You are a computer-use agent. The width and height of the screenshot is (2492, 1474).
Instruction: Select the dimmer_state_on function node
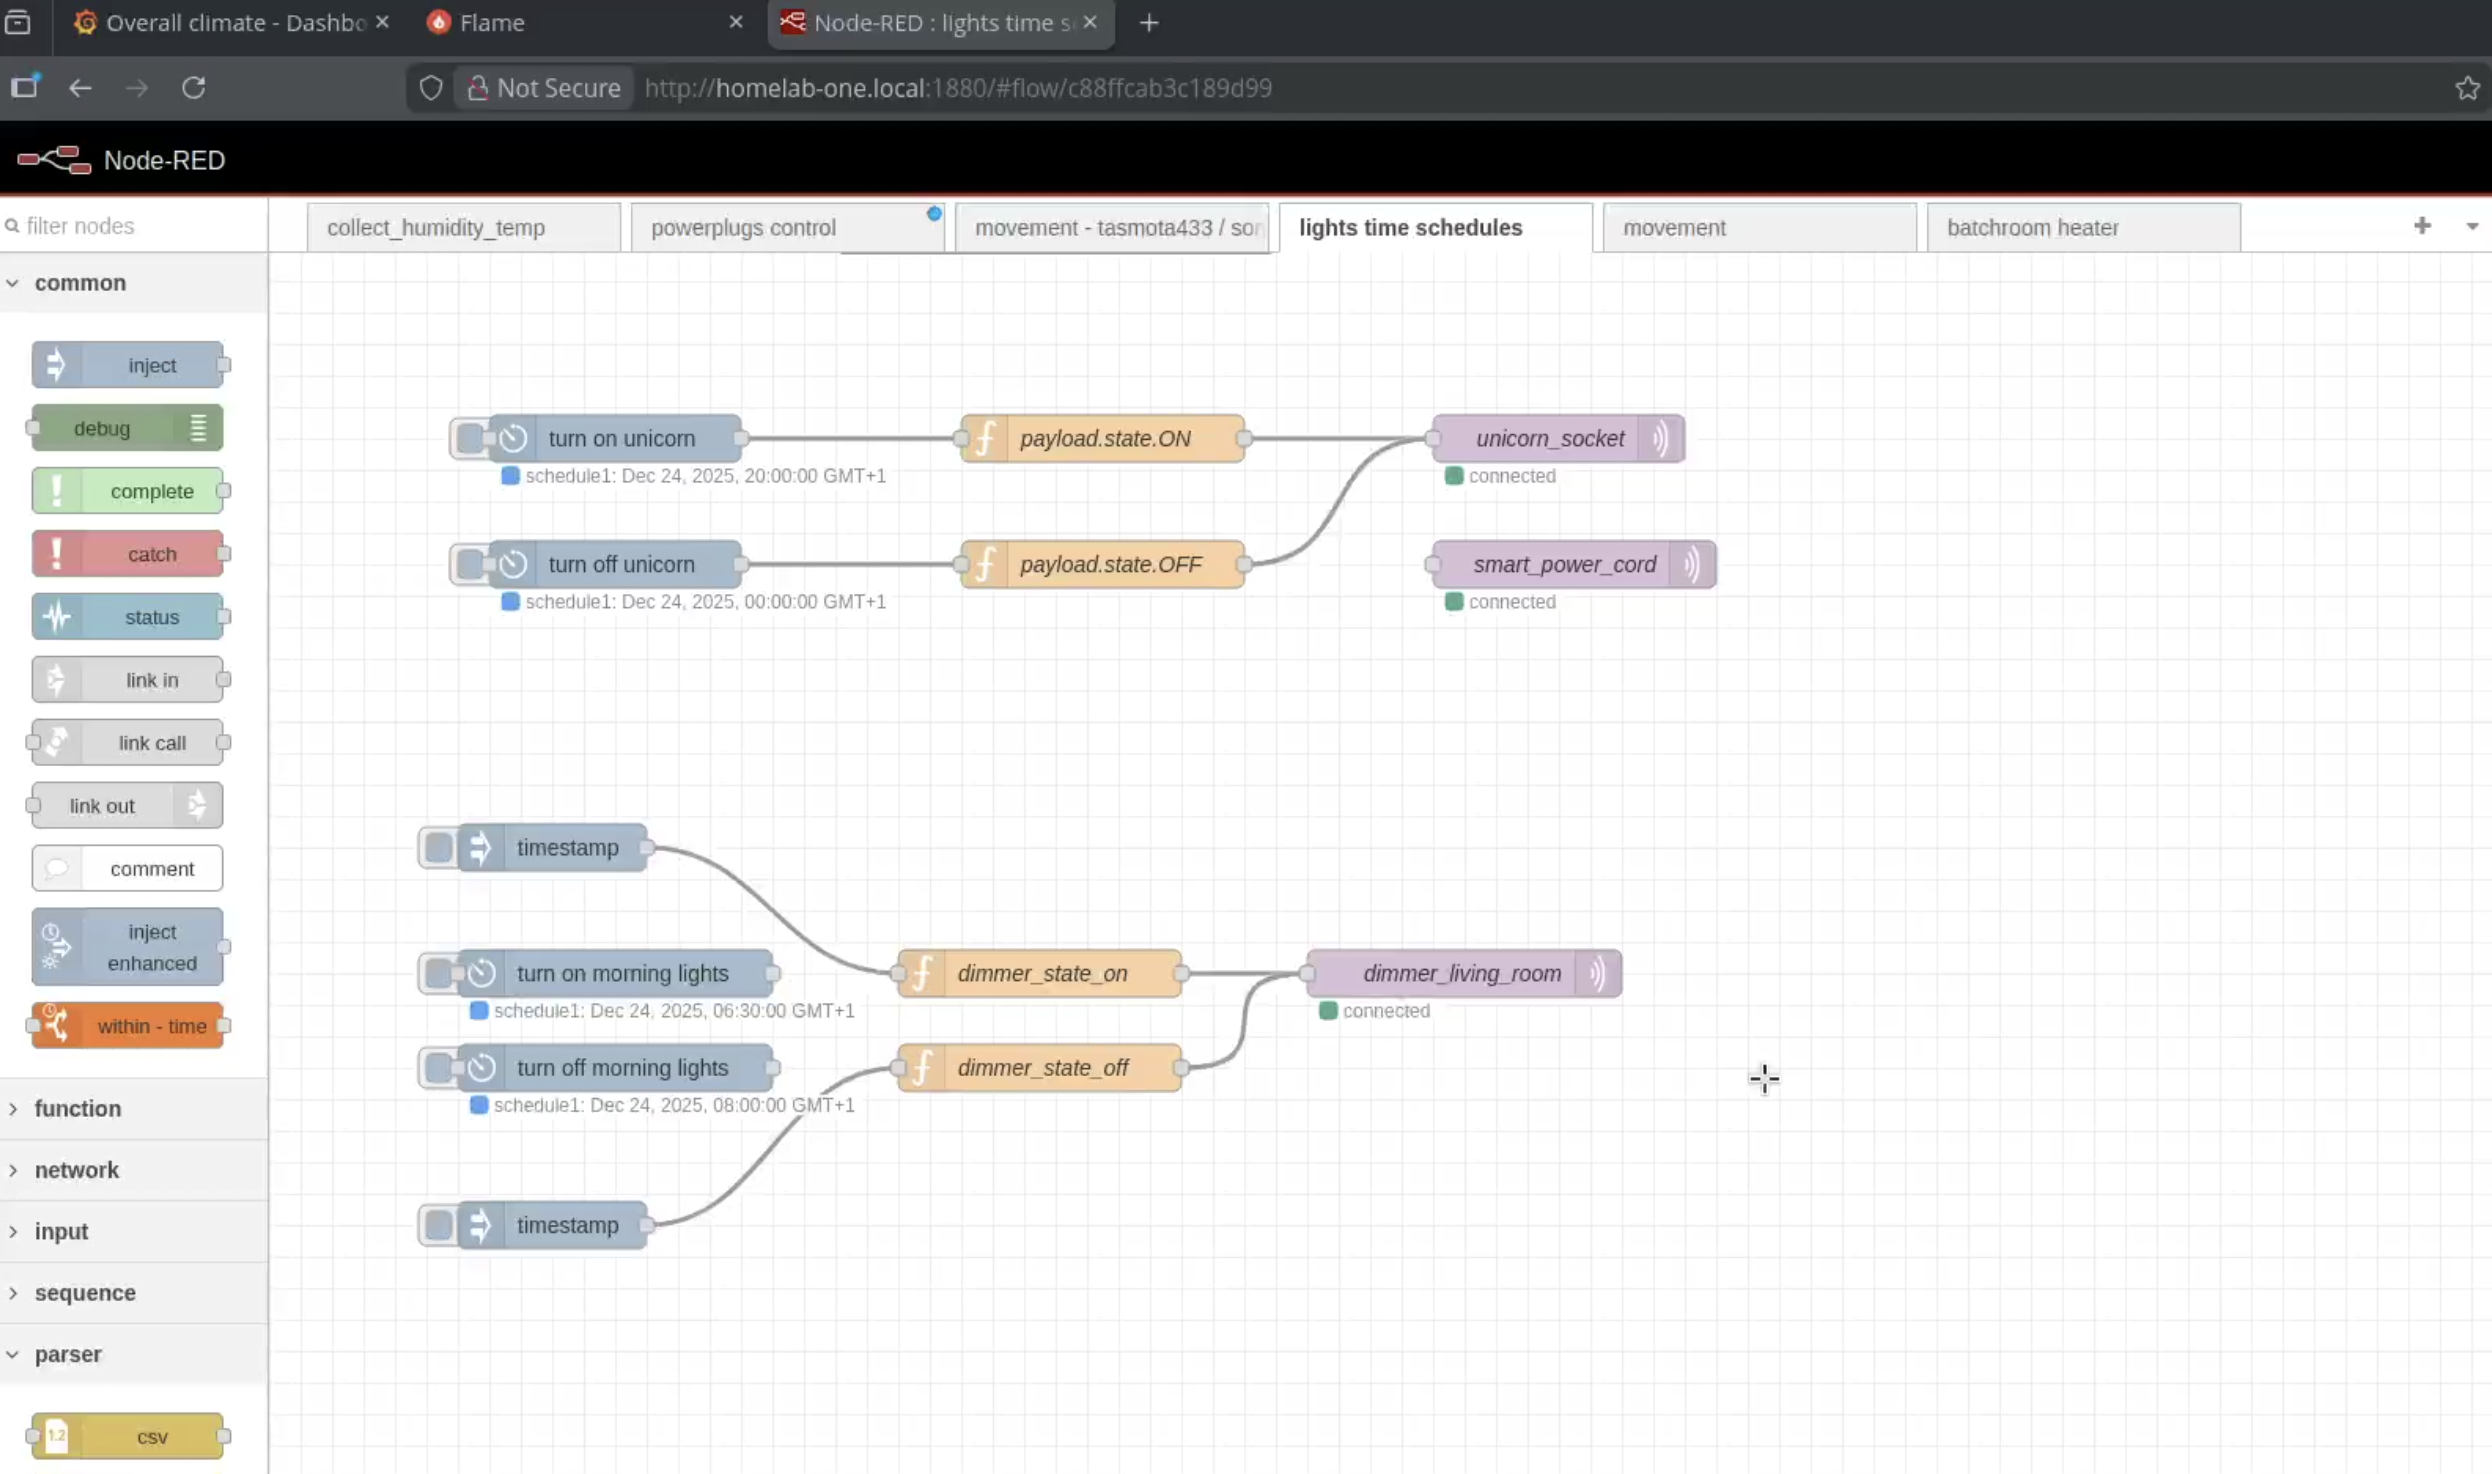[1042, 973]
